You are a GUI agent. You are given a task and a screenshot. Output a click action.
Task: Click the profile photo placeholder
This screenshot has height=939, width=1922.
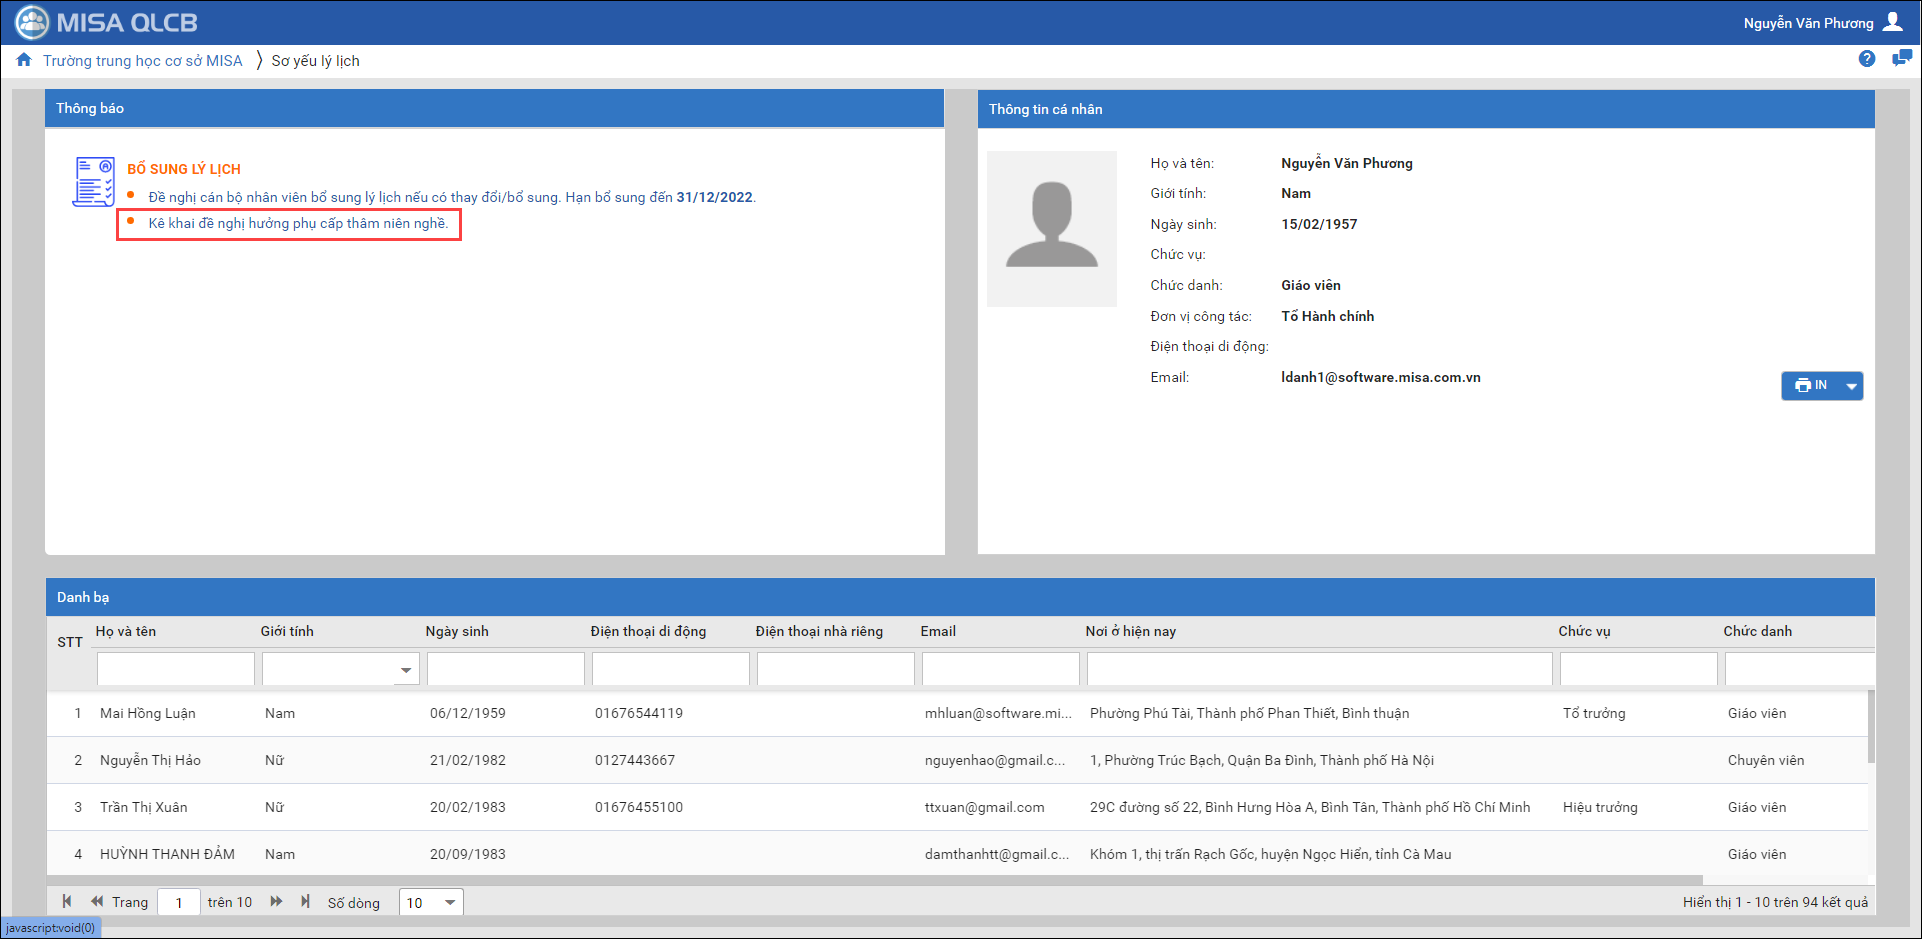[x=1051, y=229]
